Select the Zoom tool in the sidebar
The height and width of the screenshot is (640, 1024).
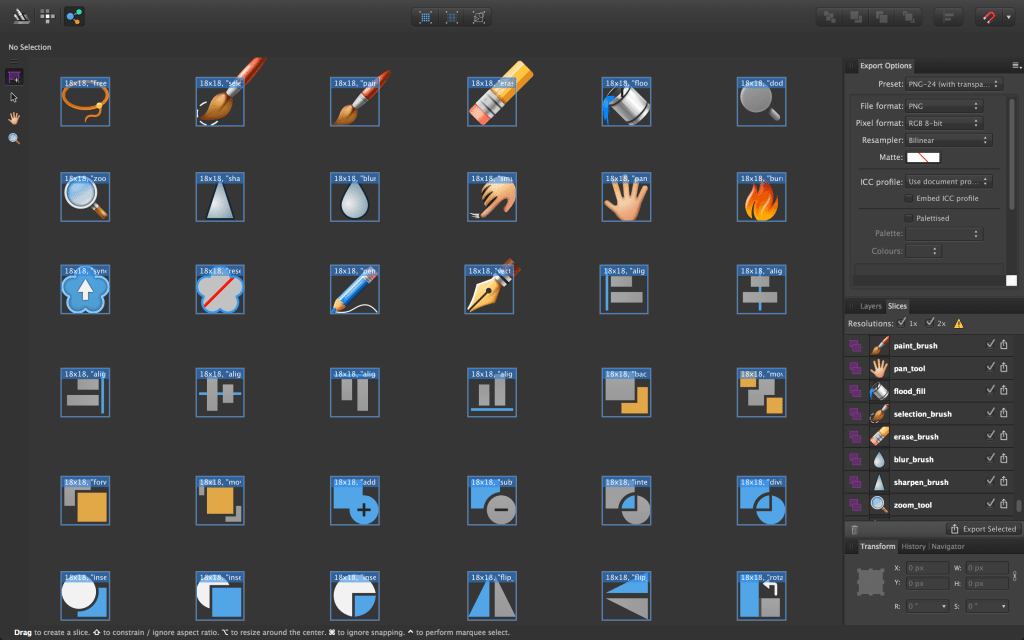tap(14, 138)
